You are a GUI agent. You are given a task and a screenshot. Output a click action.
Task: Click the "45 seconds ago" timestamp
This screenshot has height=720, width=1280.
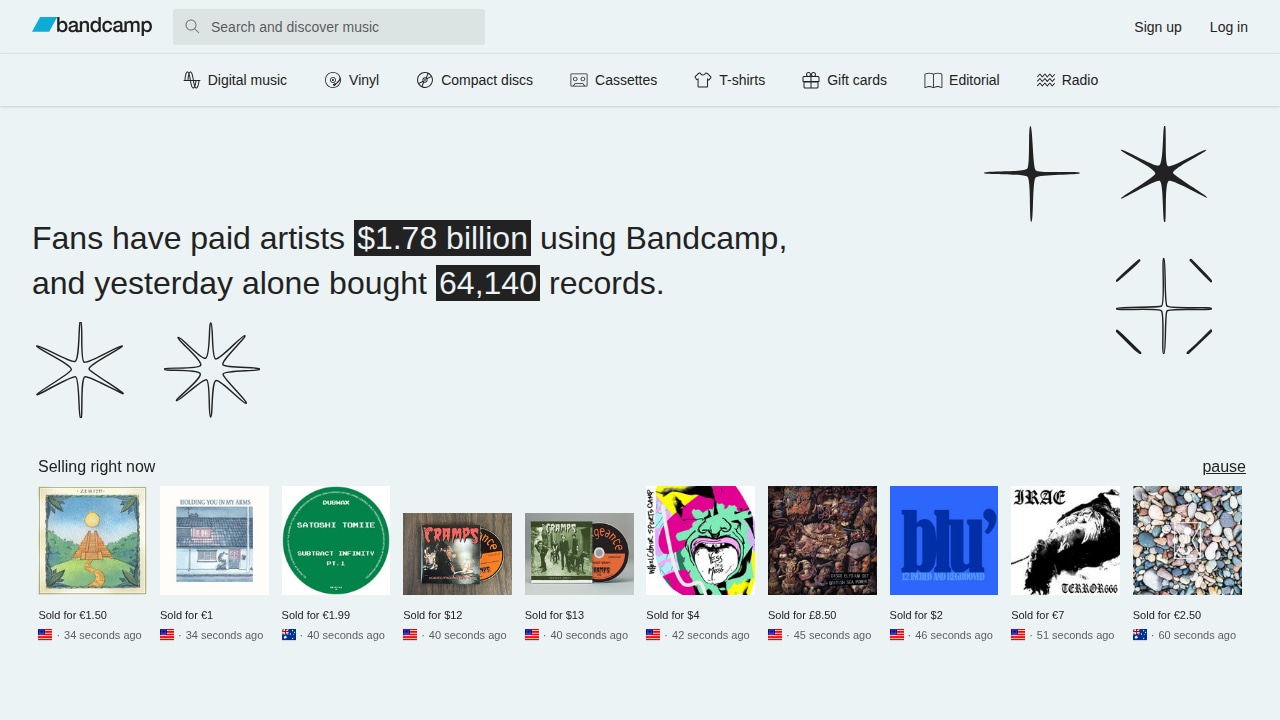point(833,635)
